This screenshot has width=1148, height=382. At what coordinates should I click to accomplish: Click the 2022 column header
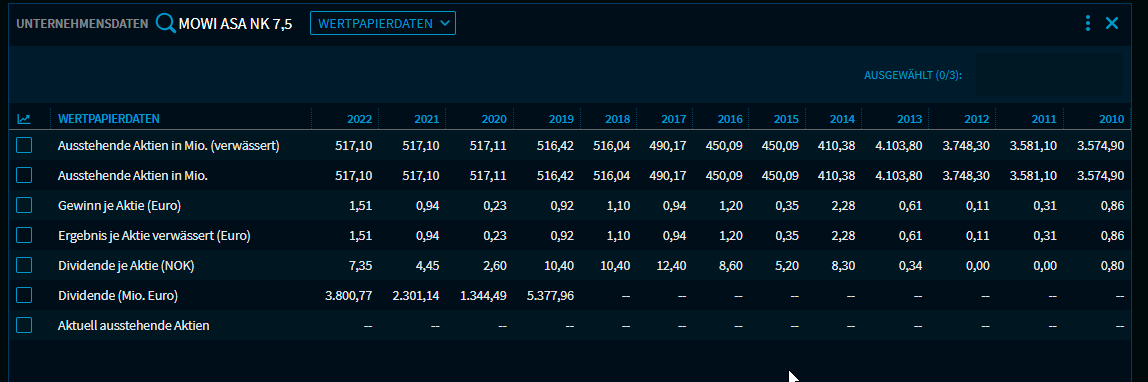pos(359,119)
